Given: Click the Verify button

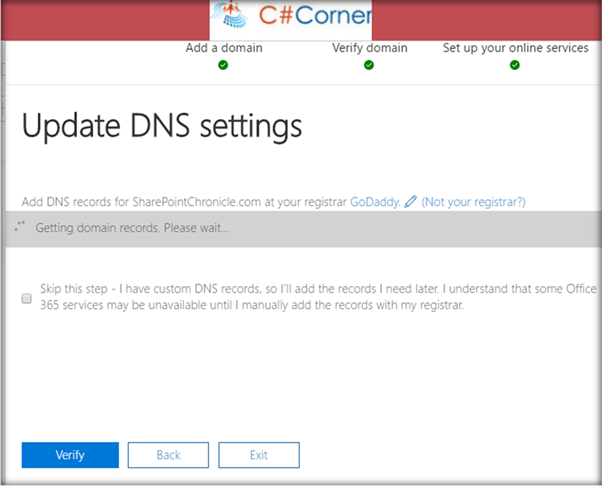Looking at the screenshot, I should tap(70, 455).
